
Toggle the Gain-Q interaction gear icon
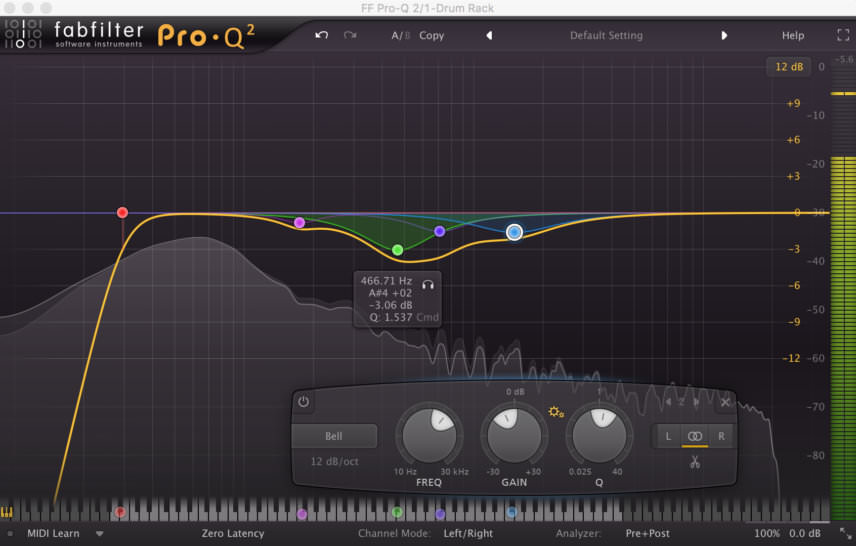(x=556, y=412)
